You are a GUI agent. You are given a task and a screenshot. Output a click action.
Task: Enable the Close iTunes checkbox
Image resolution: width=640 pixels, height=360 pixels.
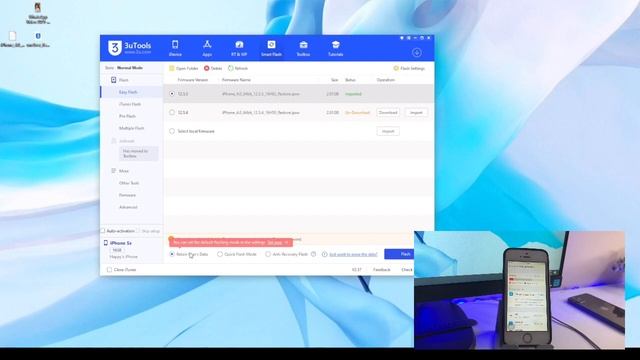(x=109, y=270)
